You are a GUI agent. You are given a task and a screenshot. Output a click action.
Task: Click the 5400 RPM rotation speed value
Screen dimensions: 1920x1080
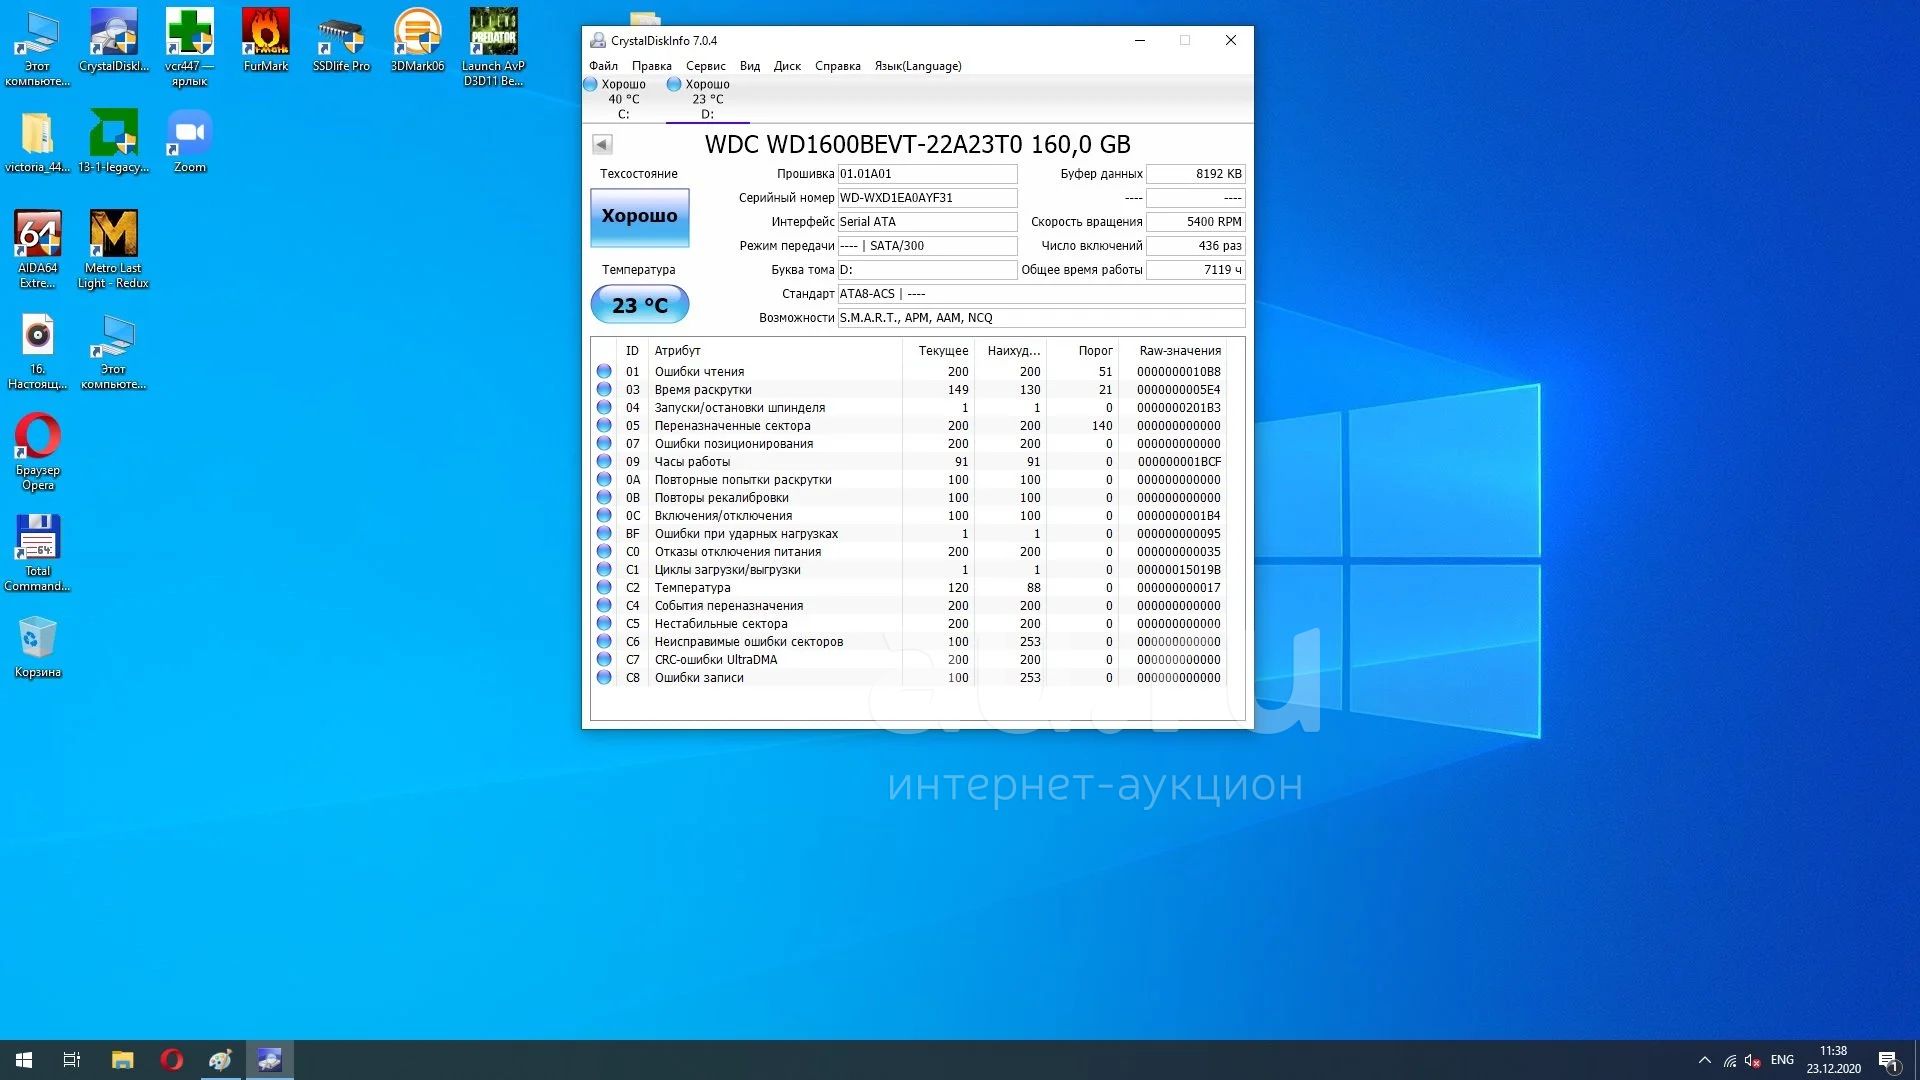[x=1195, y=222]
